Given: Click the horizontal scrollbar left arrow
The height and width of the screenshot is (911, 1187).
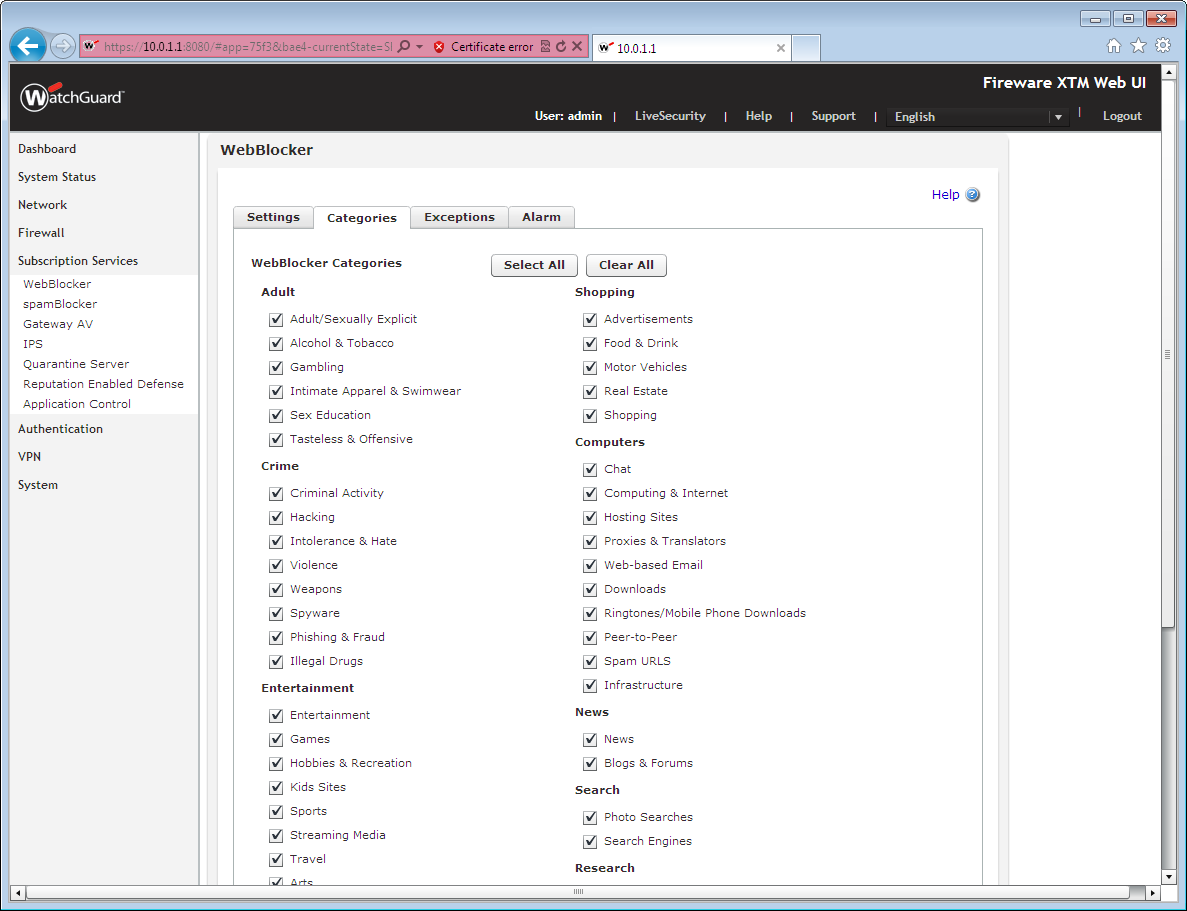Looking at the screenshot, I should click(x=18, y=893).
